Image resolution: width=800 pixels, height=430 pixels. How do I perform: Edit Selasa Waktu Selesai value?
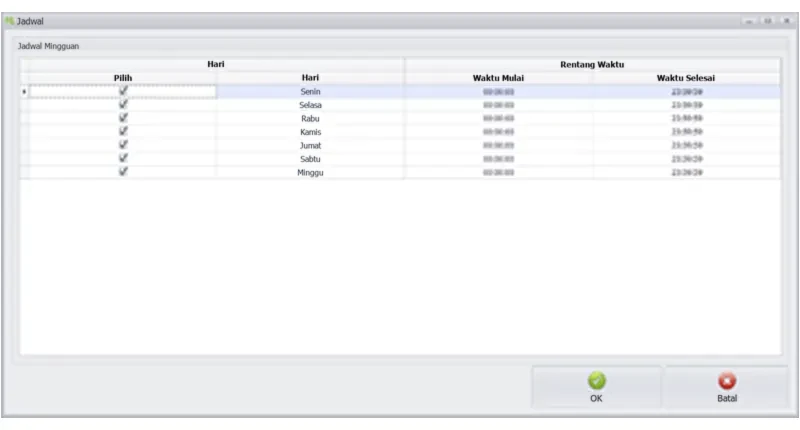tap(686, 105)
